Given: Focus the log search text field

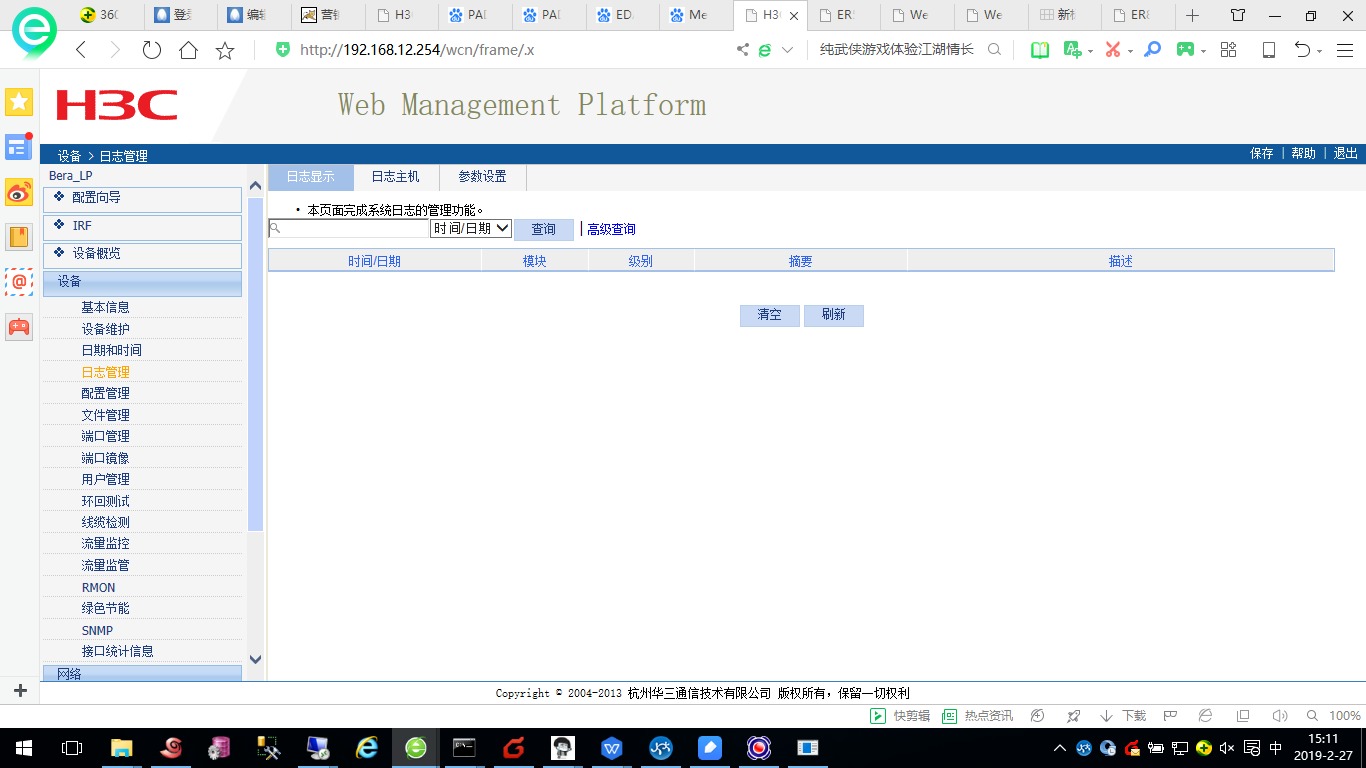Looking at the screenshot, I should pos(349,229).
